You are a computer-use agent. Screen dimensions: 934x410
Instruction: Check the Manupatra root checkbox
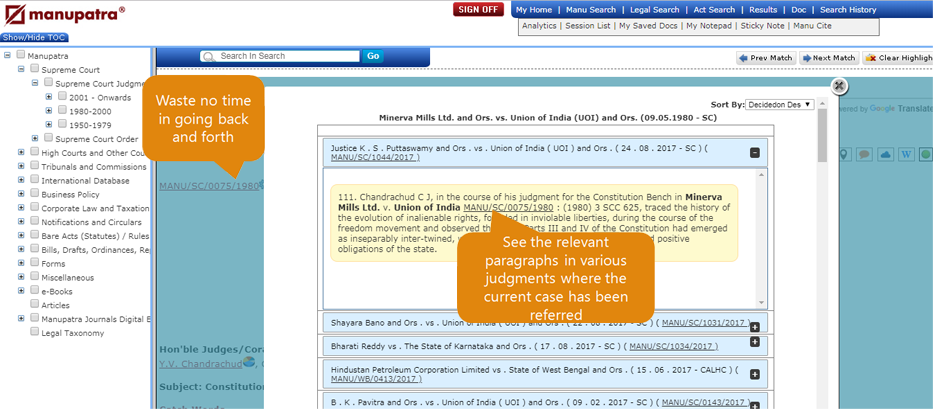click(21, 55)
